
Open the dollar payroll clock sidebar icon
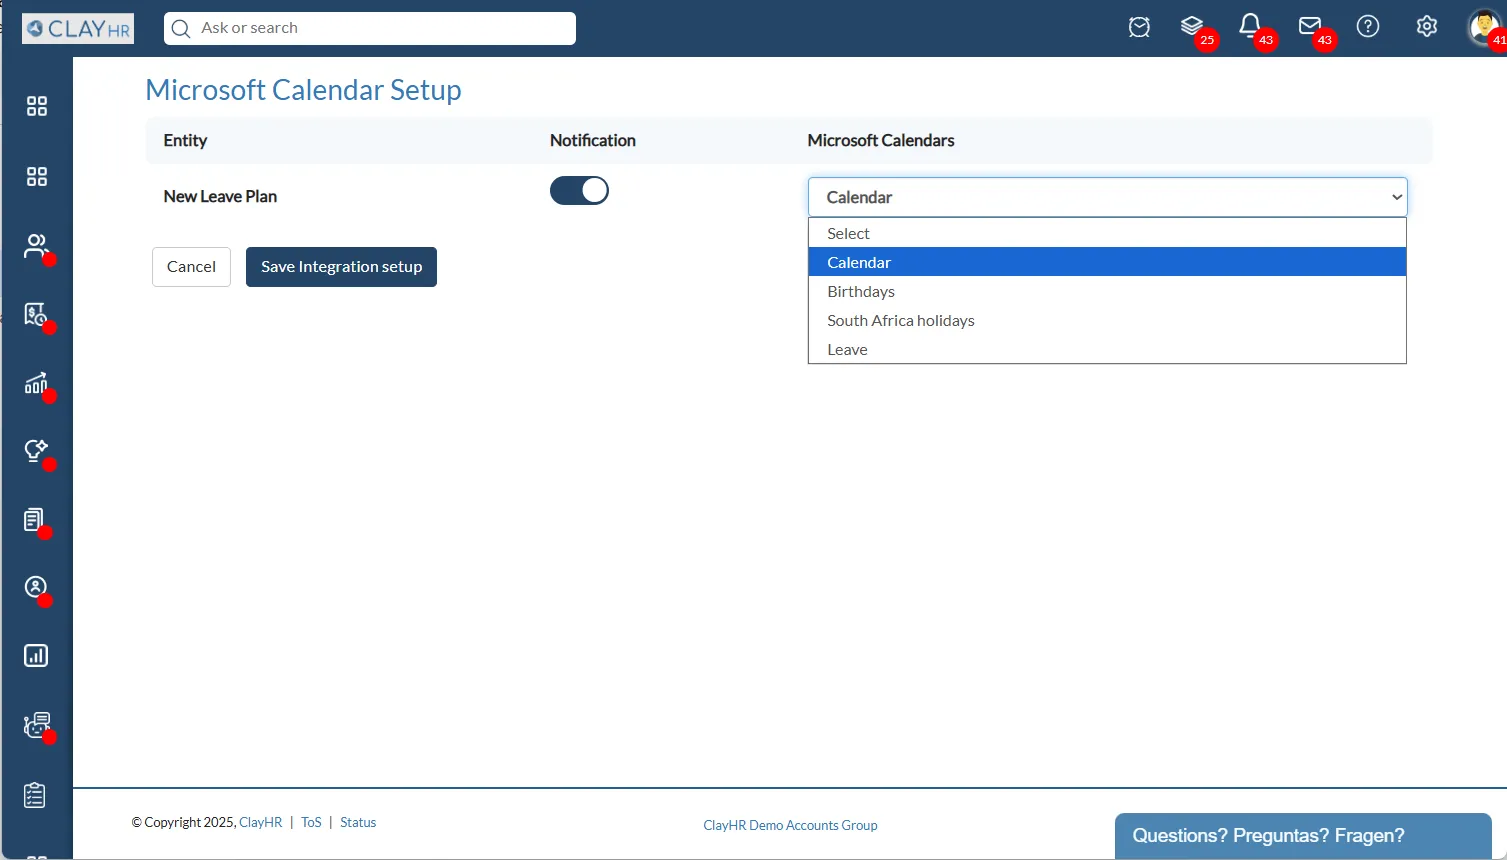(x=36, y=315)
